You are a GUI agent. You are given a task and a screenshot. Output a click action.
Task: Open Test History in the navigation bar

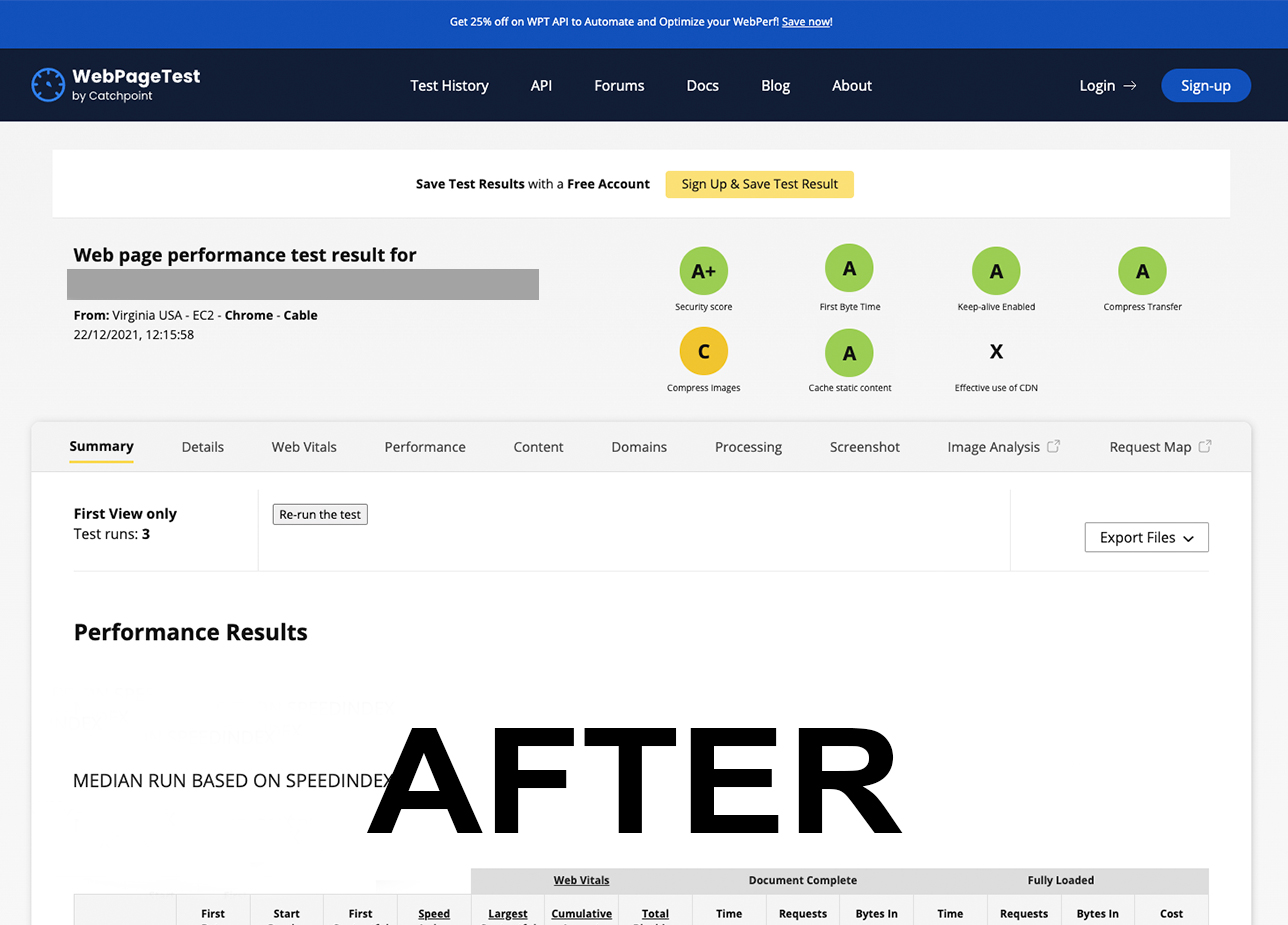pyautogui.click(x=449, y=86)
